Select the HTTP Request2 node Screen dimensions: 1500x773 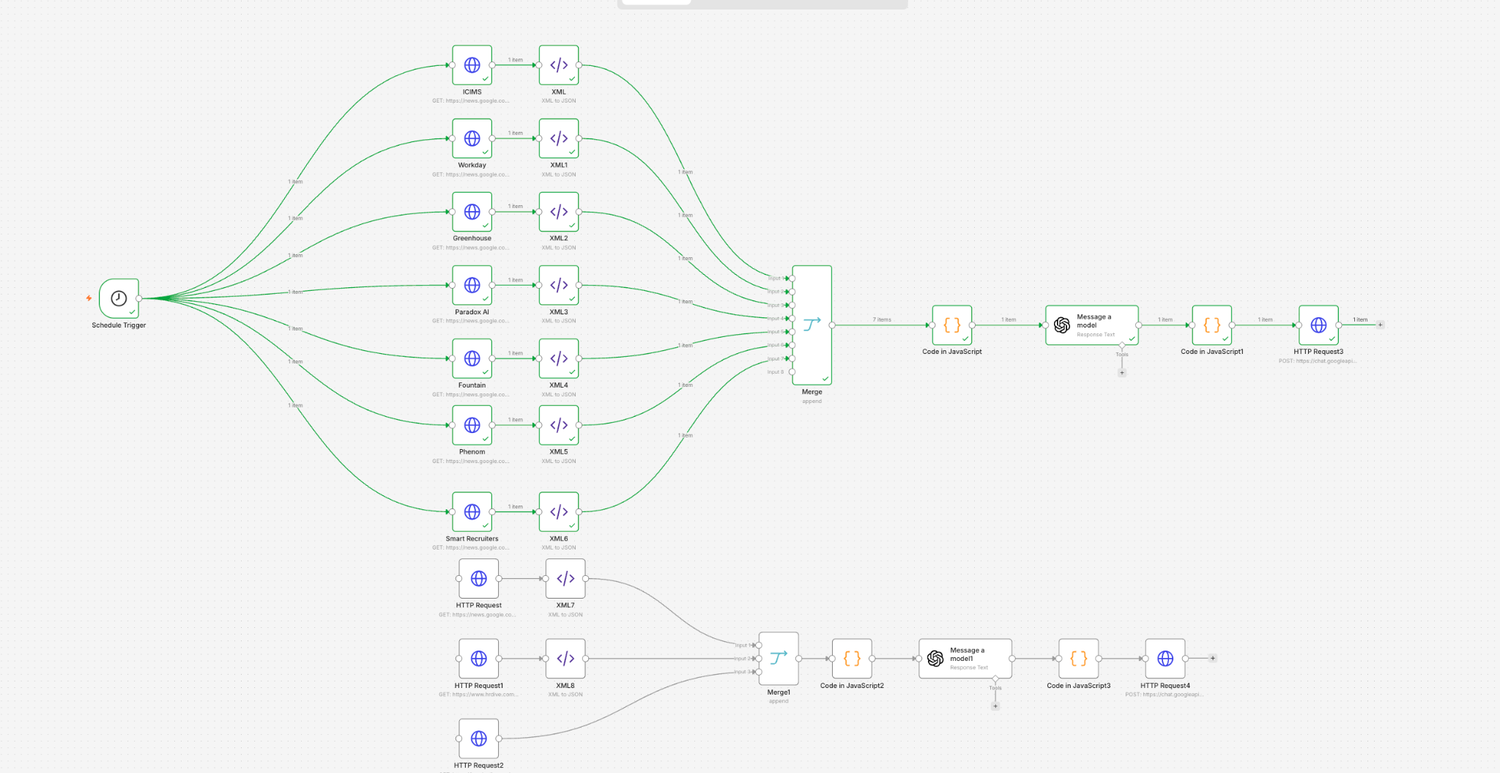pyautogui.click(x=479, y=738)
